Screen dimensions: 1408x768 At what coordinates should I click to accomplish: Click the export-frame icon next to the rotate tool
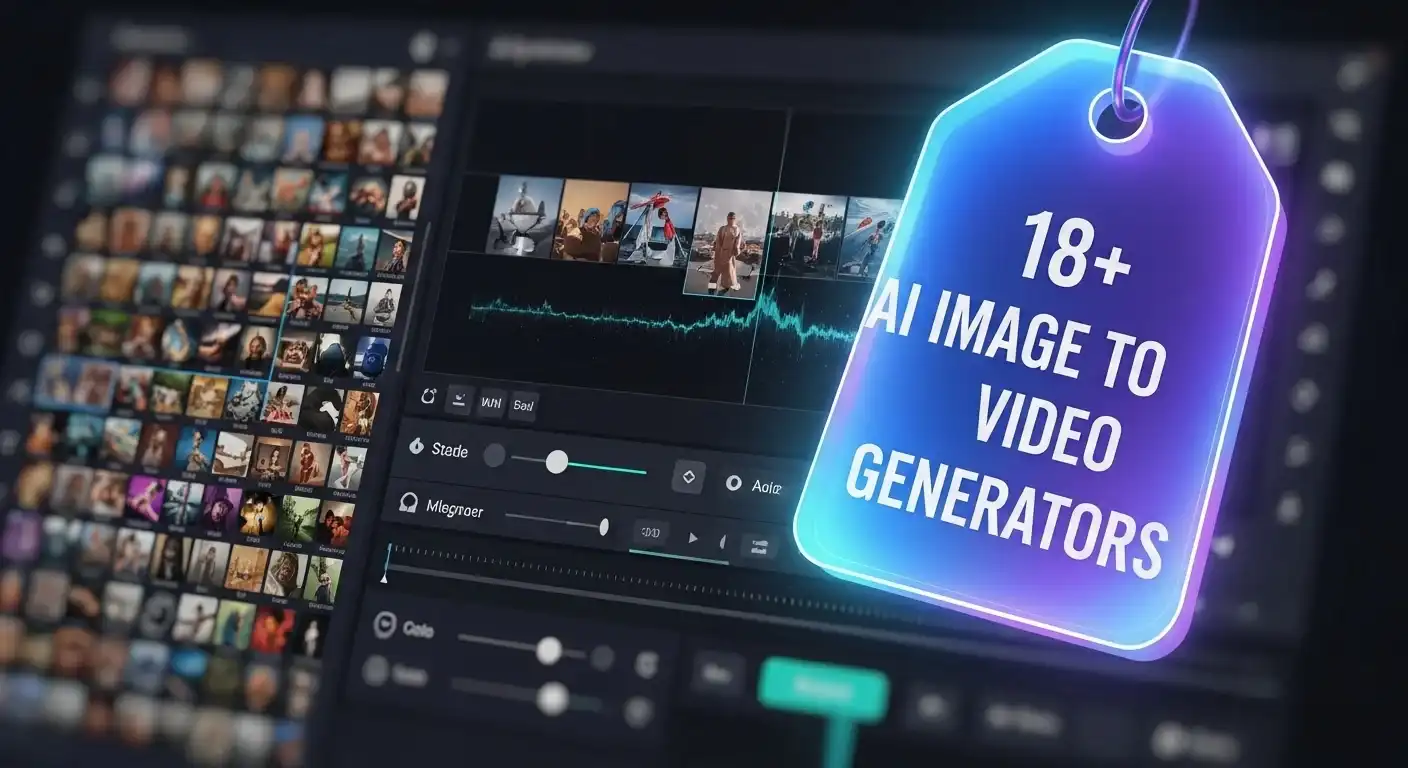(461, 401)
